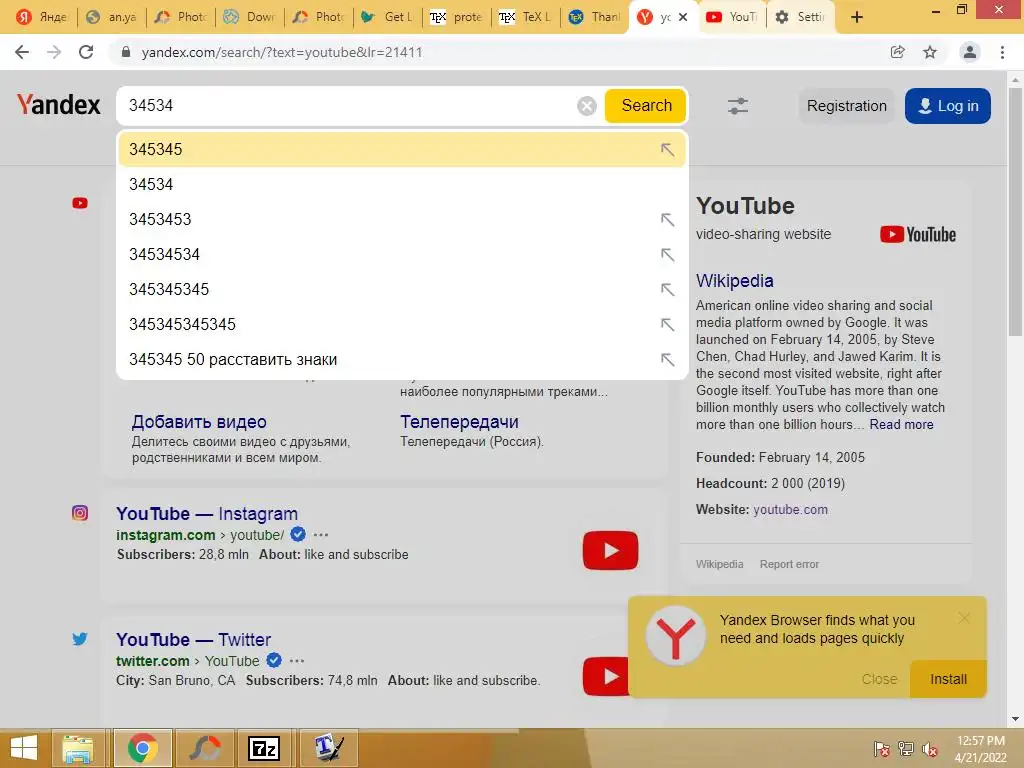Click Close in Yandex Browser popup

tap(879, 679)
